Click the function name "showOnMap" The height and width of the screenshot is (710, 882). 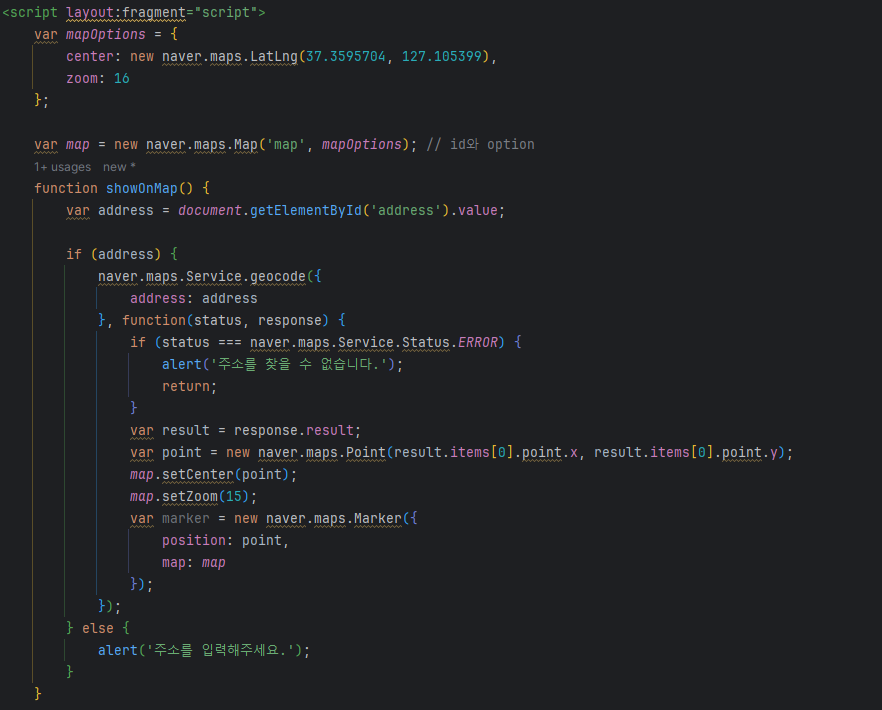pos(142,188)
